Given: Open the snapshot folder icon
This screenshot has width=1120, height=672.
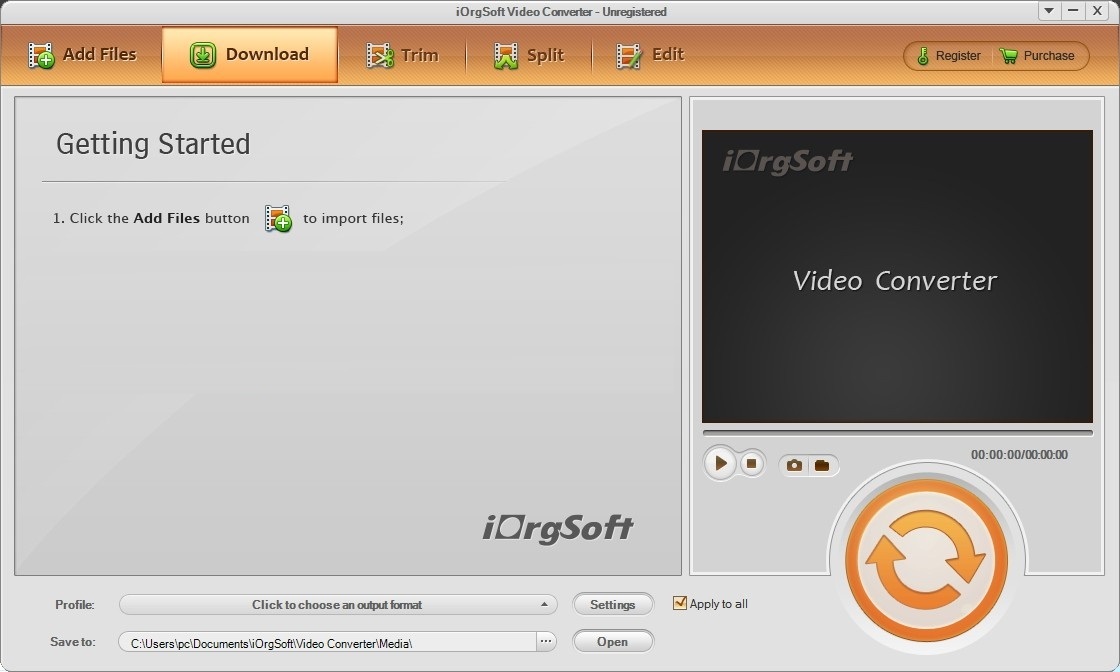Looking at the screenshot, I should (822, 466).
